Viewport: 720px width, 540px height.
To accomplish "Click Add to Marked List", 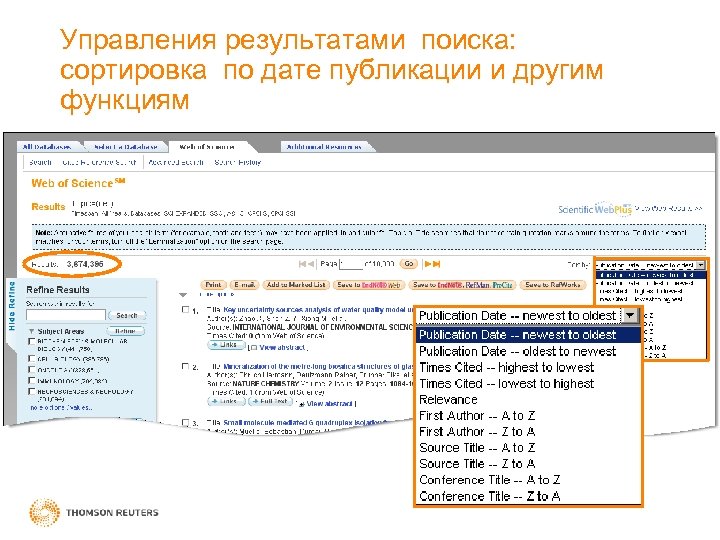I will [296, 285].
